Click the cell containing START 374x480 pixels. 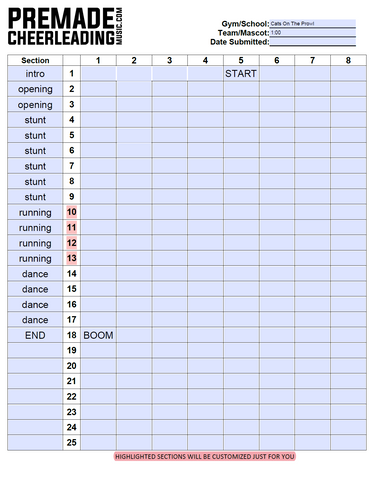click(241, 73)
